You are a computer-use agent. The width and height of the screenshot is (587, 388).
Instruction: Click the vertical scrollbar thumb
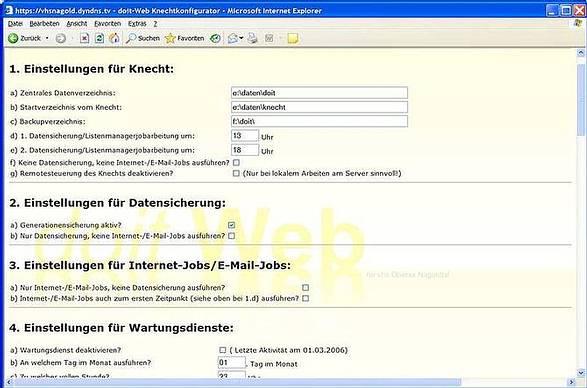[581, 100]
